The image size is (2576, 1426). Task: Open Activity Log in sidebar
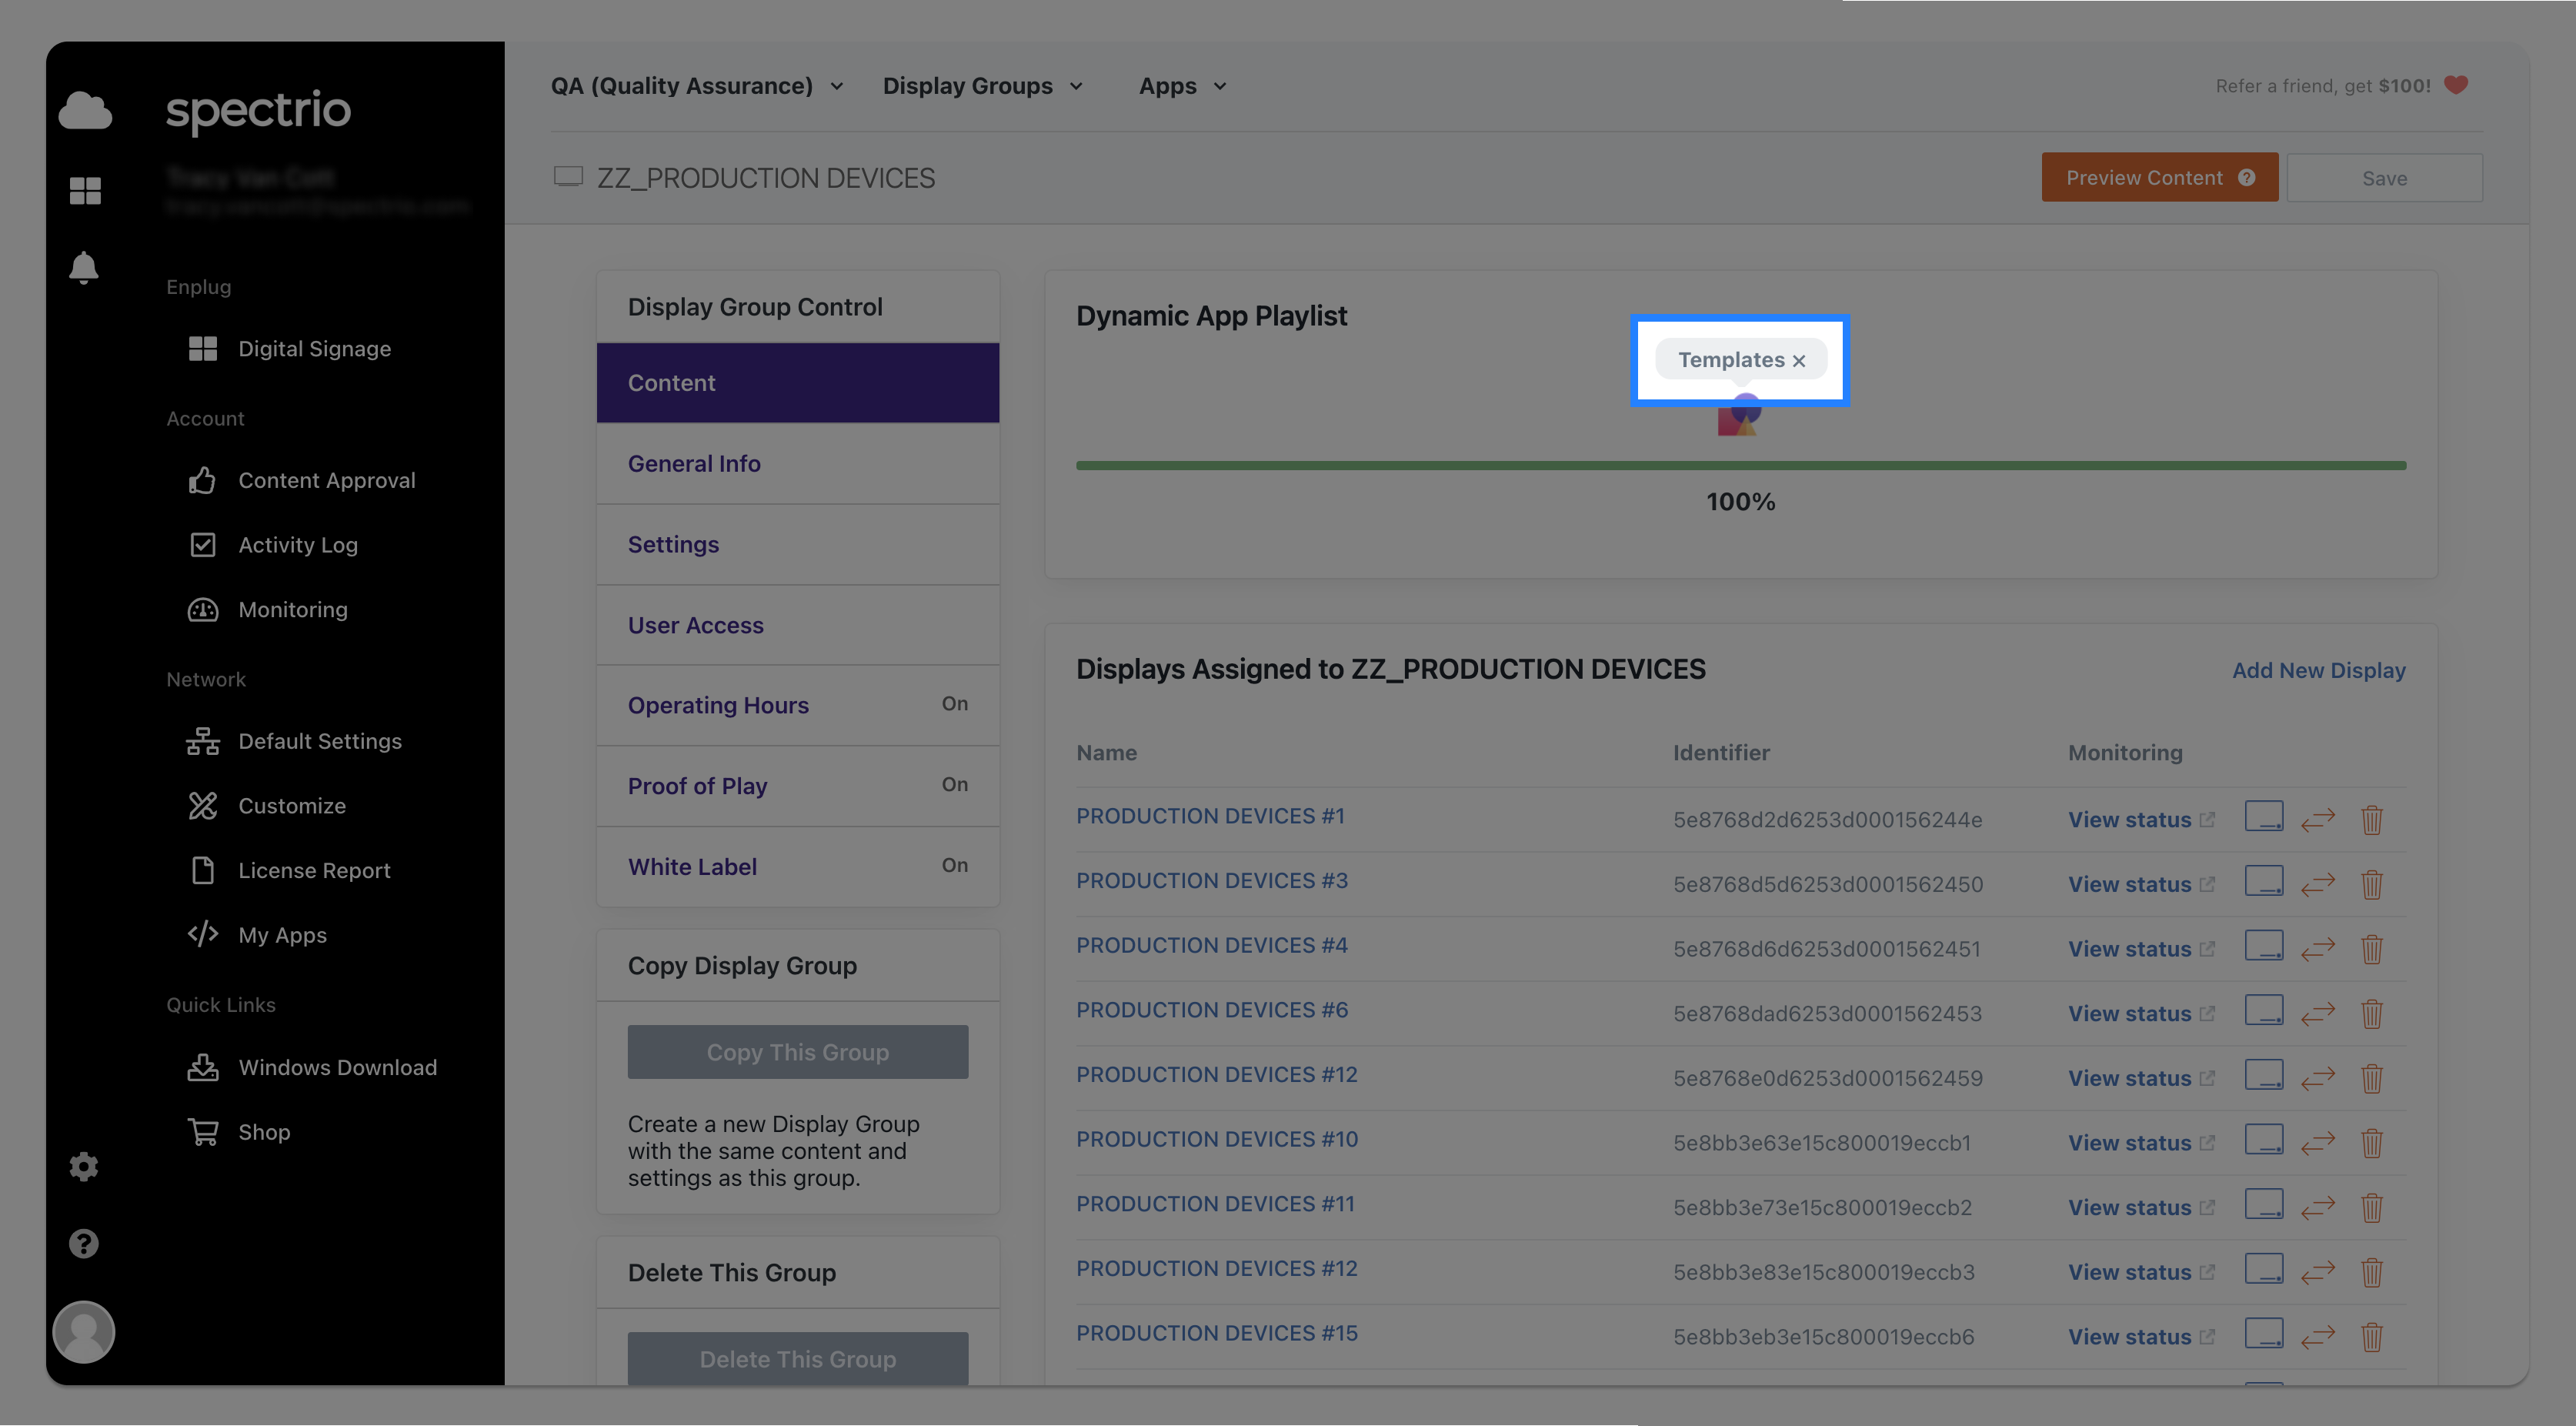click(x=272, y=545)
